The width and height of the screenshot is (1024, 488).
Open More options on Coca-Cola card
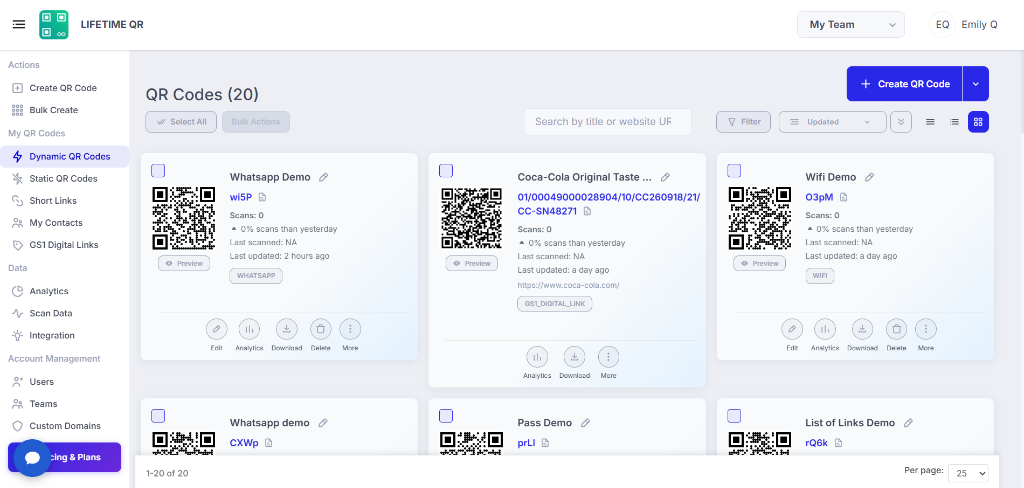[x=608, y=357]
